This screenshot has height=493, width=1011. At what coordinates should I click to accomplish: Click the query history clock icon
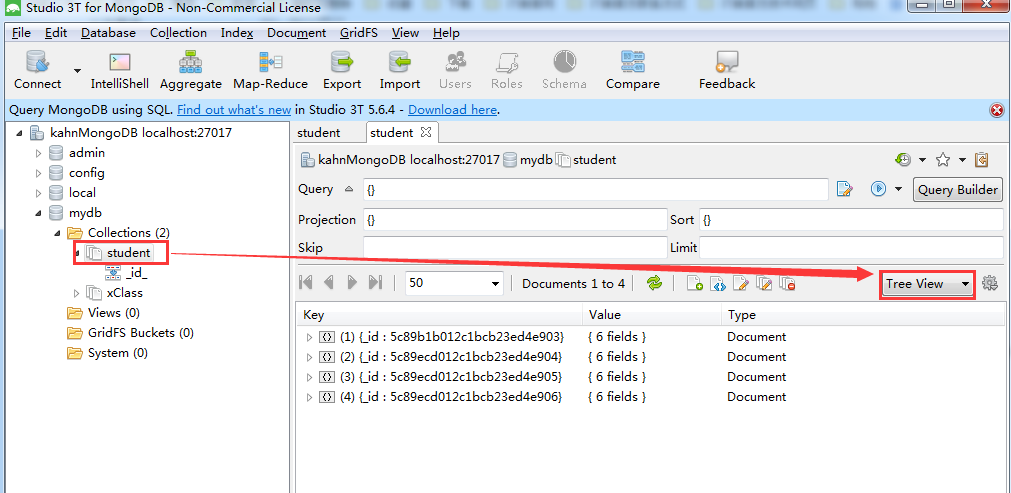tap(903, 160)
